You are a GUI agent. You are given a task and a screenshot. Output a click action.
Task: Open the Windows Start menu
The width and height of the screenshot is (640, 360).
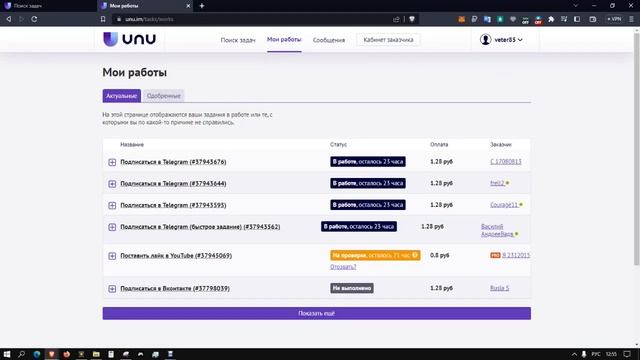7,354
